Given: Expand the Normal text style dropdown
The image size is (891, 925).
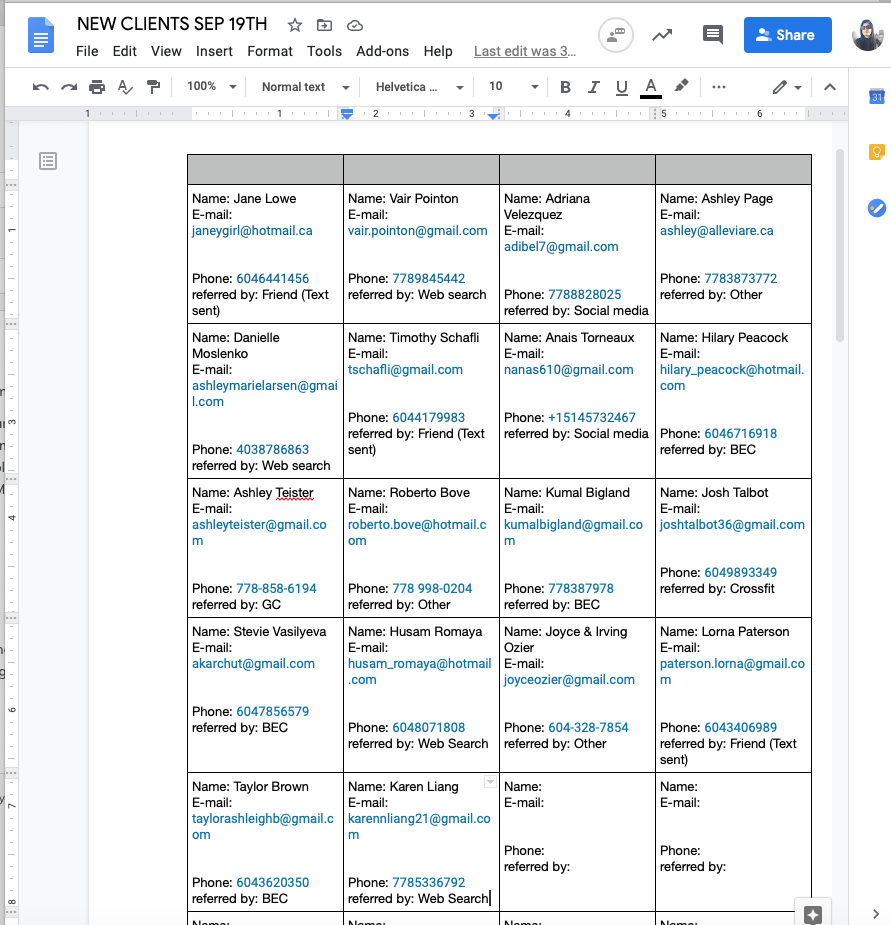Looking at the screenshot, I should (305, 87).
